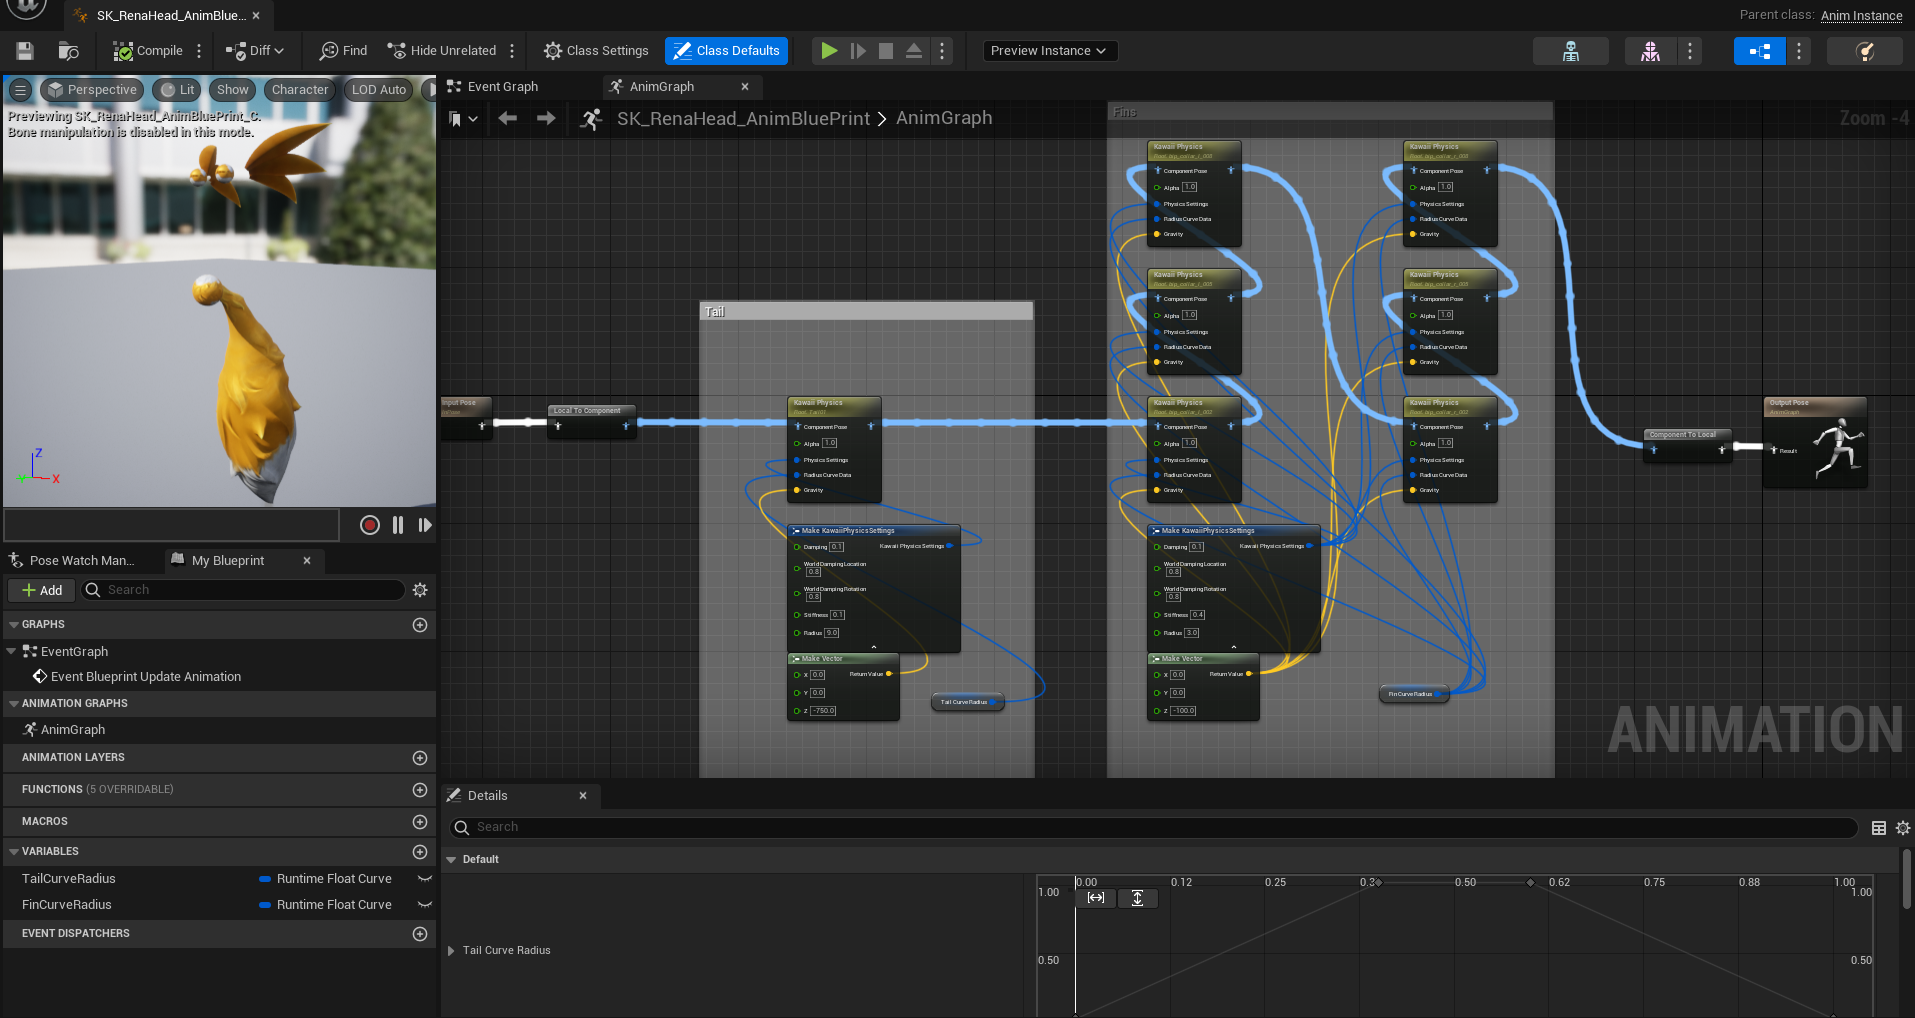
Task: Open Class Defaults
Action: tap(726, 51)
